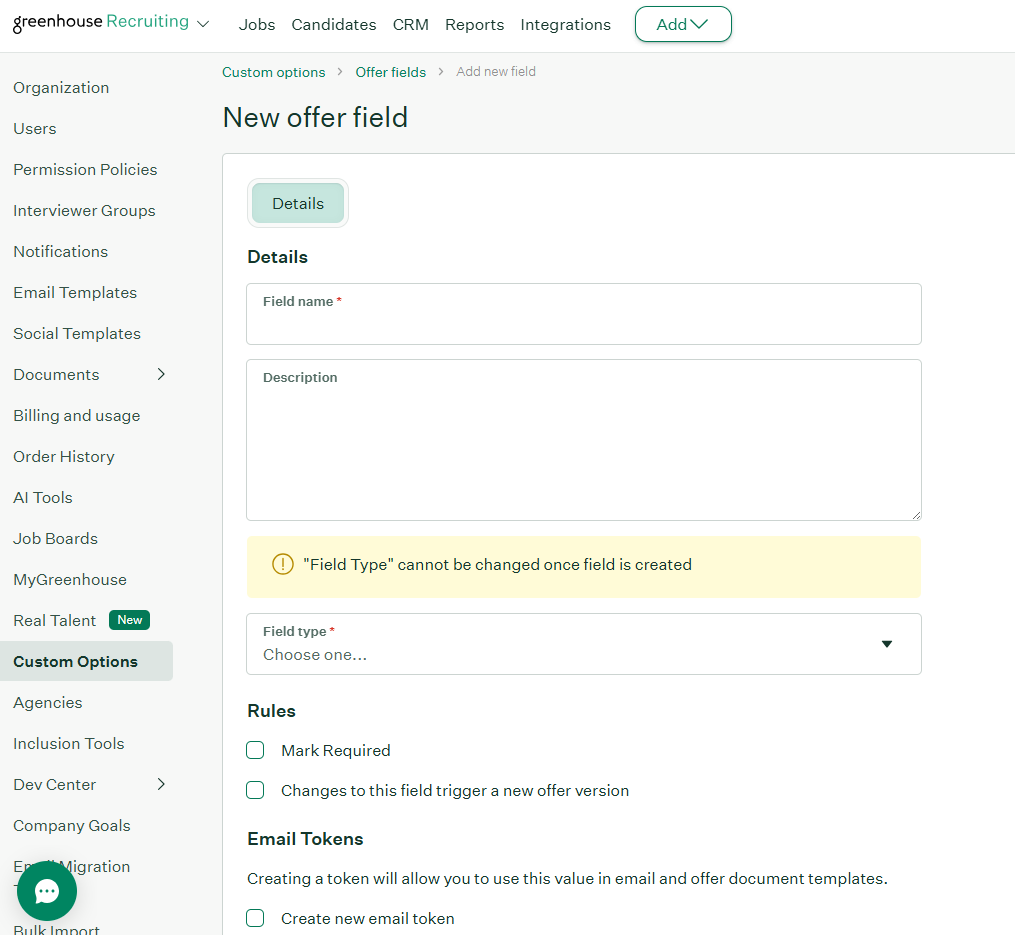Open Organization settings in sidebar
Screen dimensions: 1015x935
point(61,87)
